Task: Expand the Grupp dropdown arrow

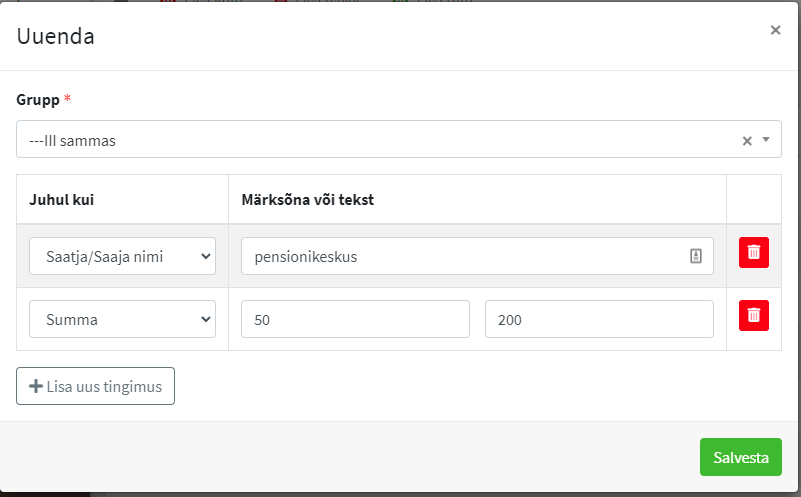Action: 766,140
